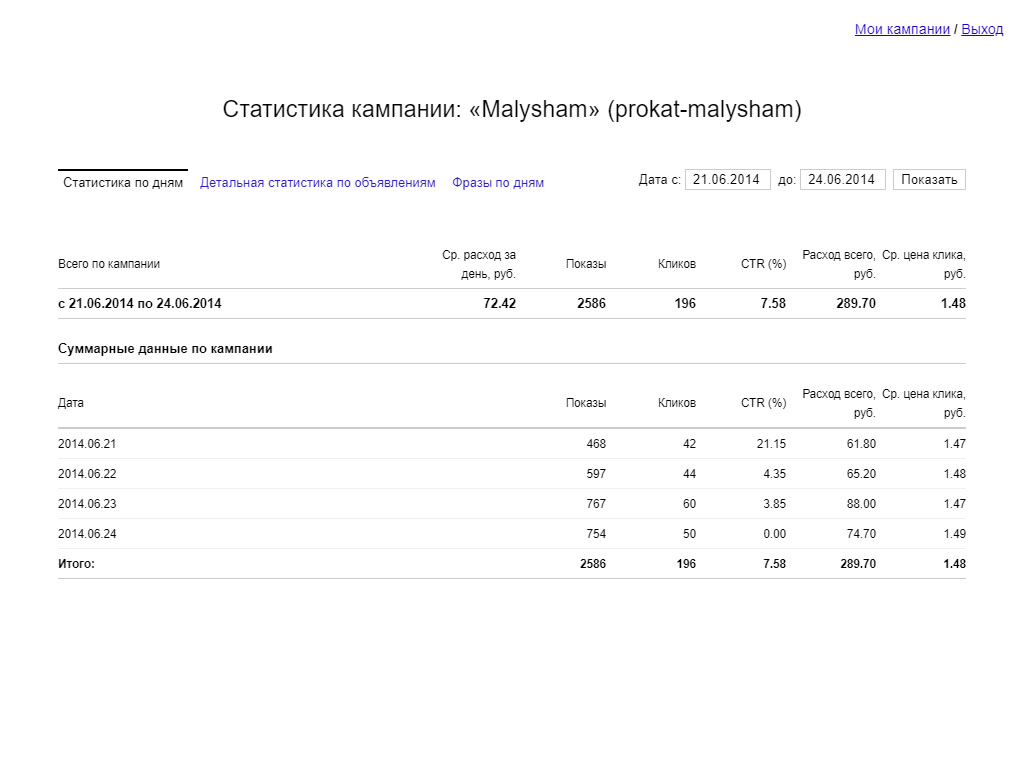The height and width of the screenshot is (768, 1024).
Task: Open the Мои кампании link
Action: coord(902,29)
